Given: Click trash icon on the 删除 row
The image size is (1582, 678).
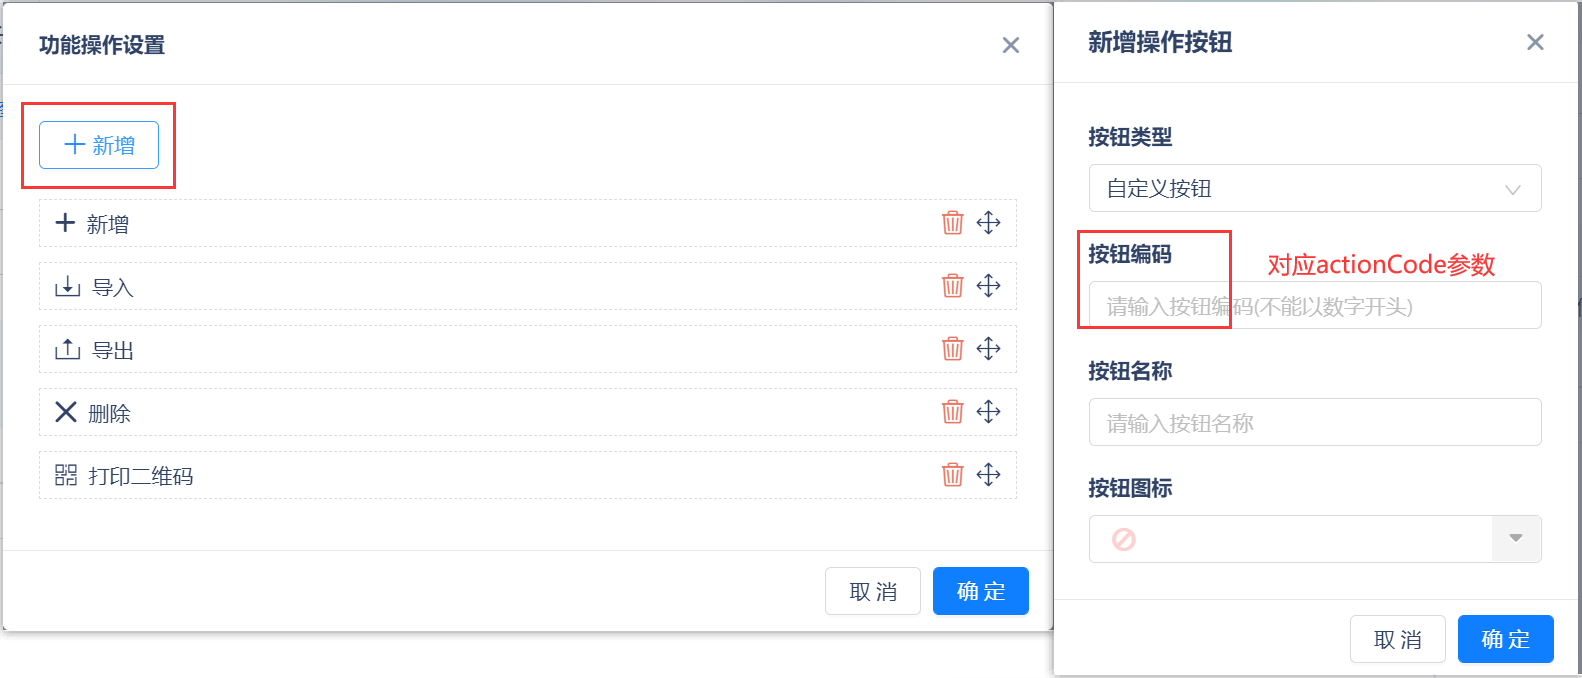Looking at the screenshot, I should (x=952, y=412).
